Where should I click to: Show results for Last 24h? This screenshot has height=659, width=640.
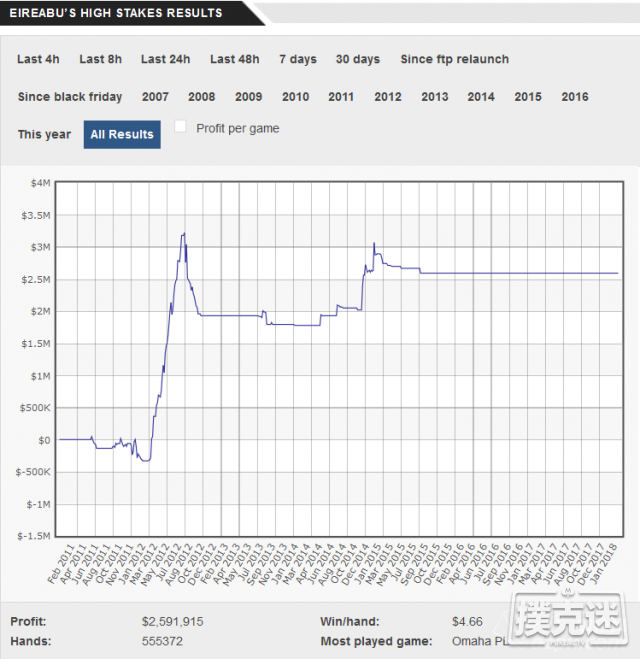tap(166, 59)
